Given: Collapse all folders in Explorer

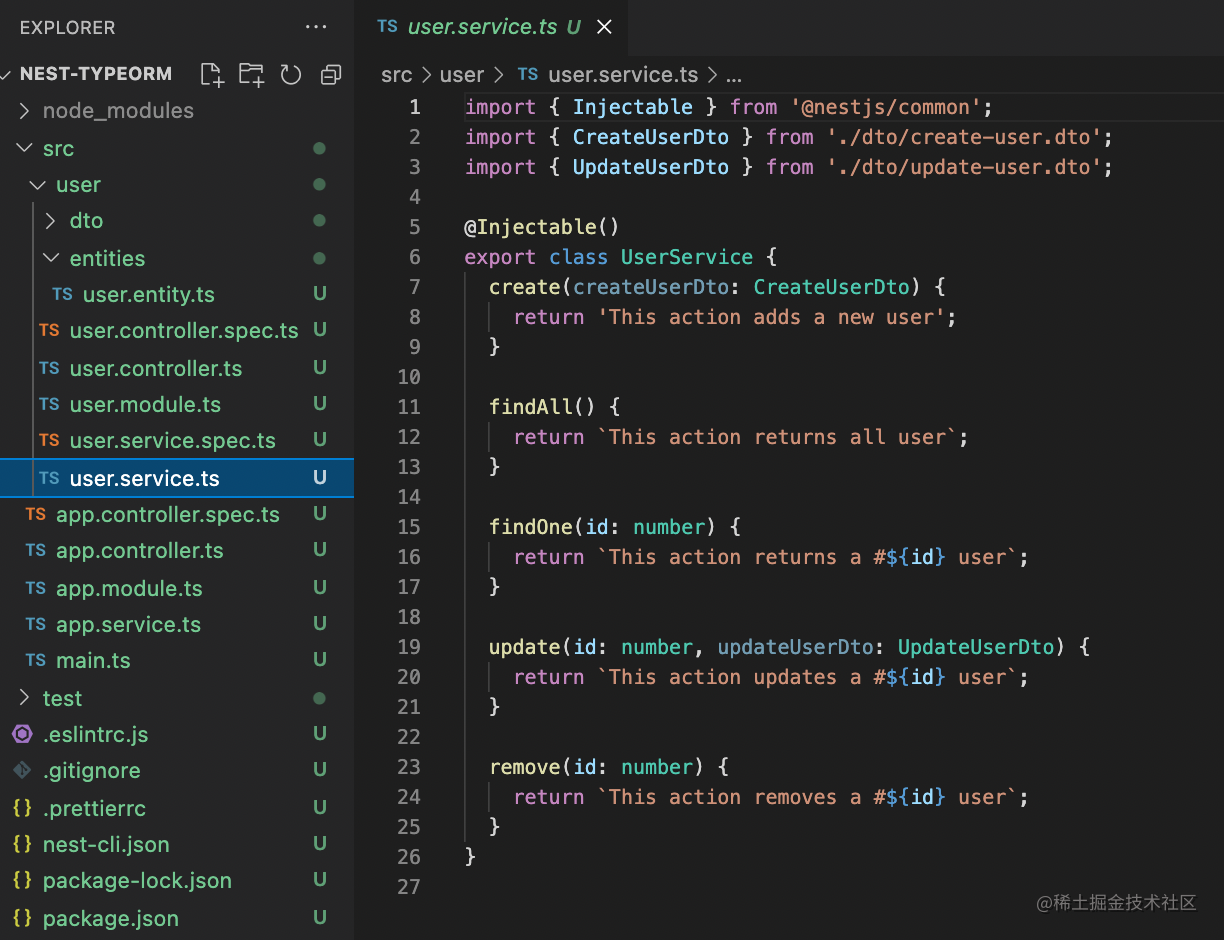Looking at the screenshot, I should point(331,74).
